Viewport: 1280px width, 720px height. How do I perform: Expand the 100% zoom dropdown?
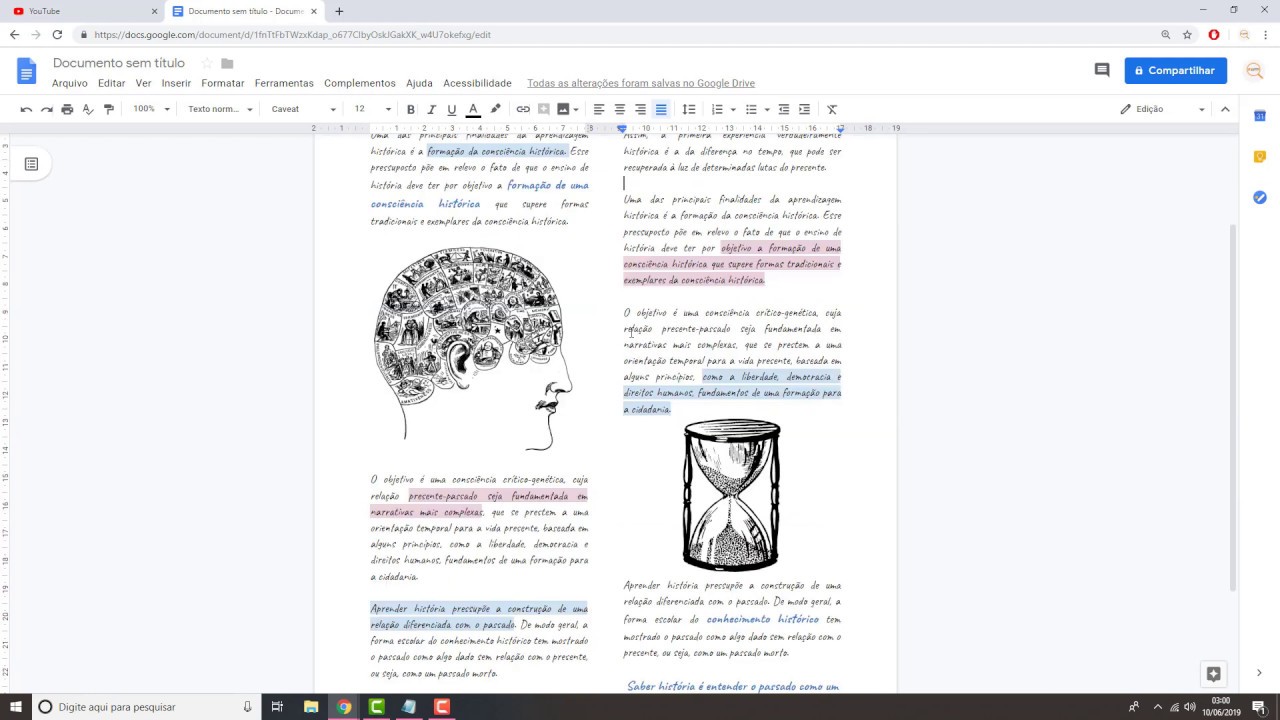click(x=151, y=109)
